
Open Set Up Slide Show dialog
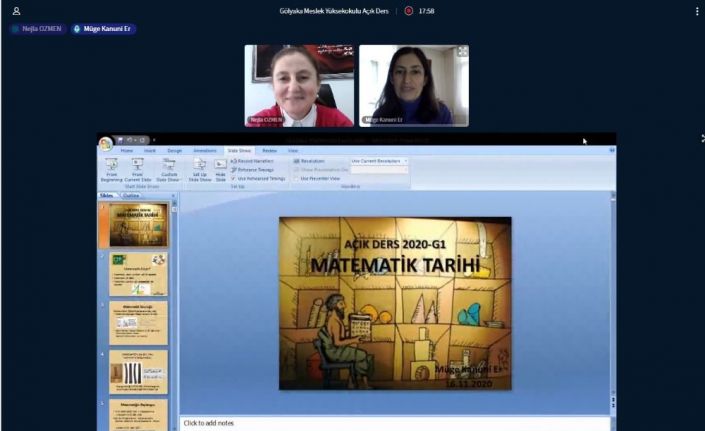click(x=200, y=170)
